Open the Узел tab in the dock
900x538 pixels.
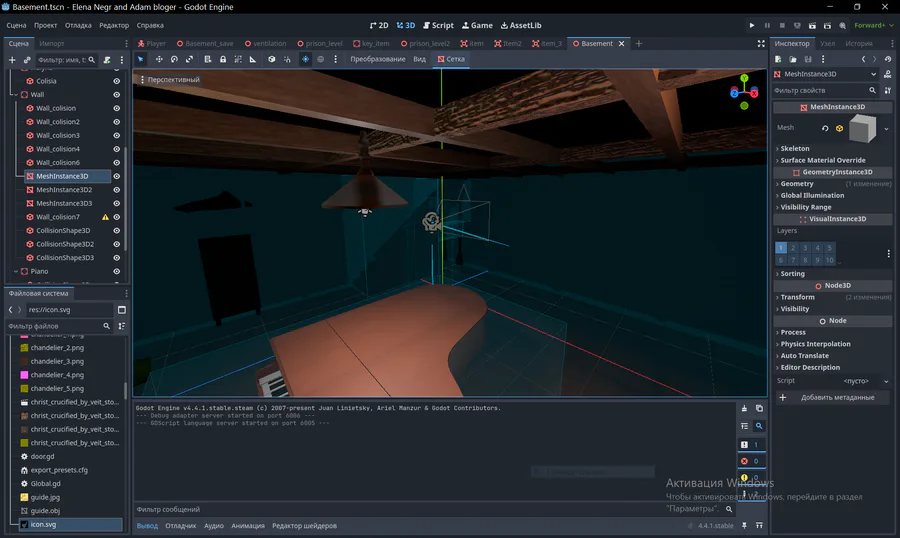[x=827, y=44]
